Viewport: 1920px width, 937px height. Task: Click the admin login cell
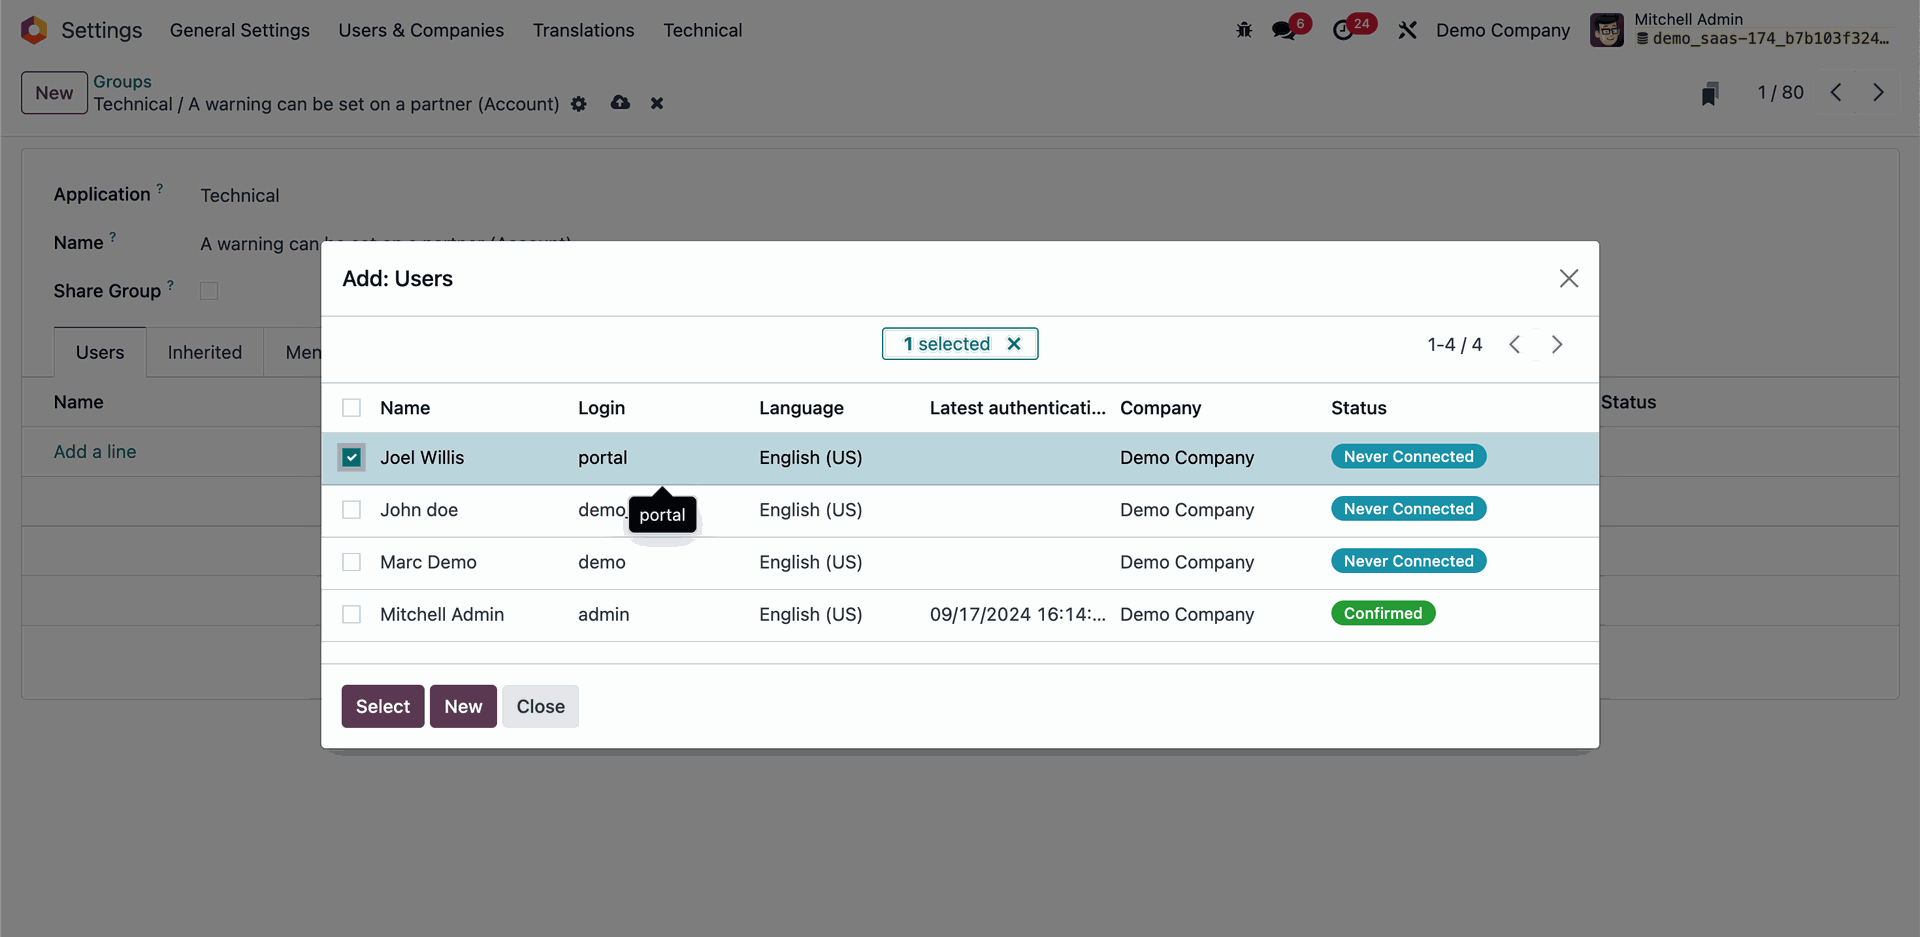coord(604,614)
